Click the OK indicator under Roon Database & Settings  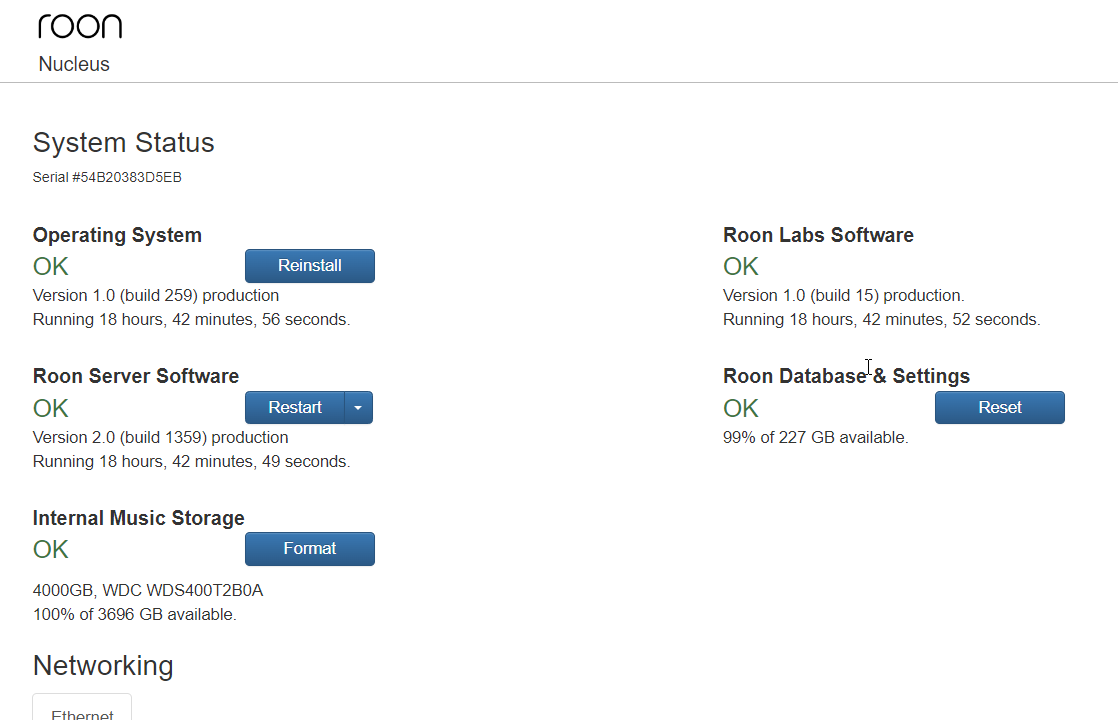(740, 407)
